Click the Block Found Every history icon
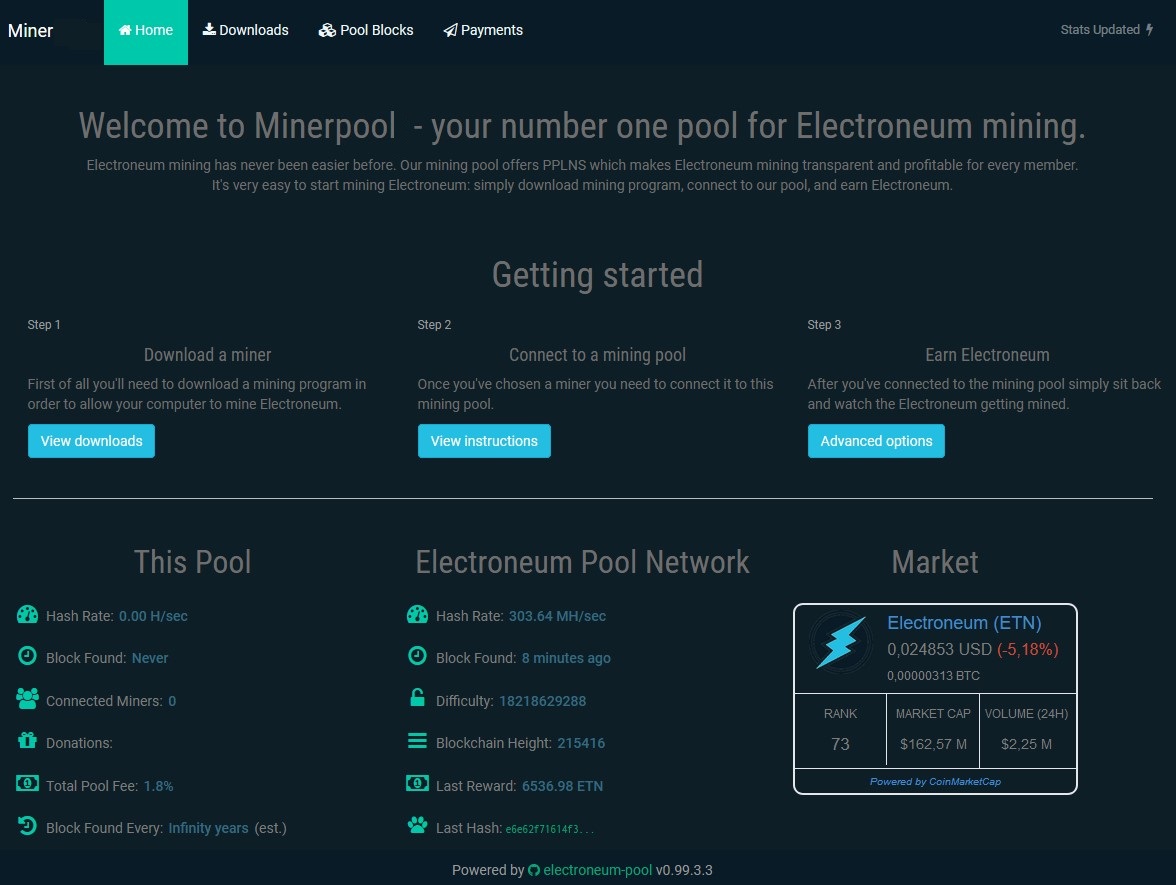 [x=27, y=826]
